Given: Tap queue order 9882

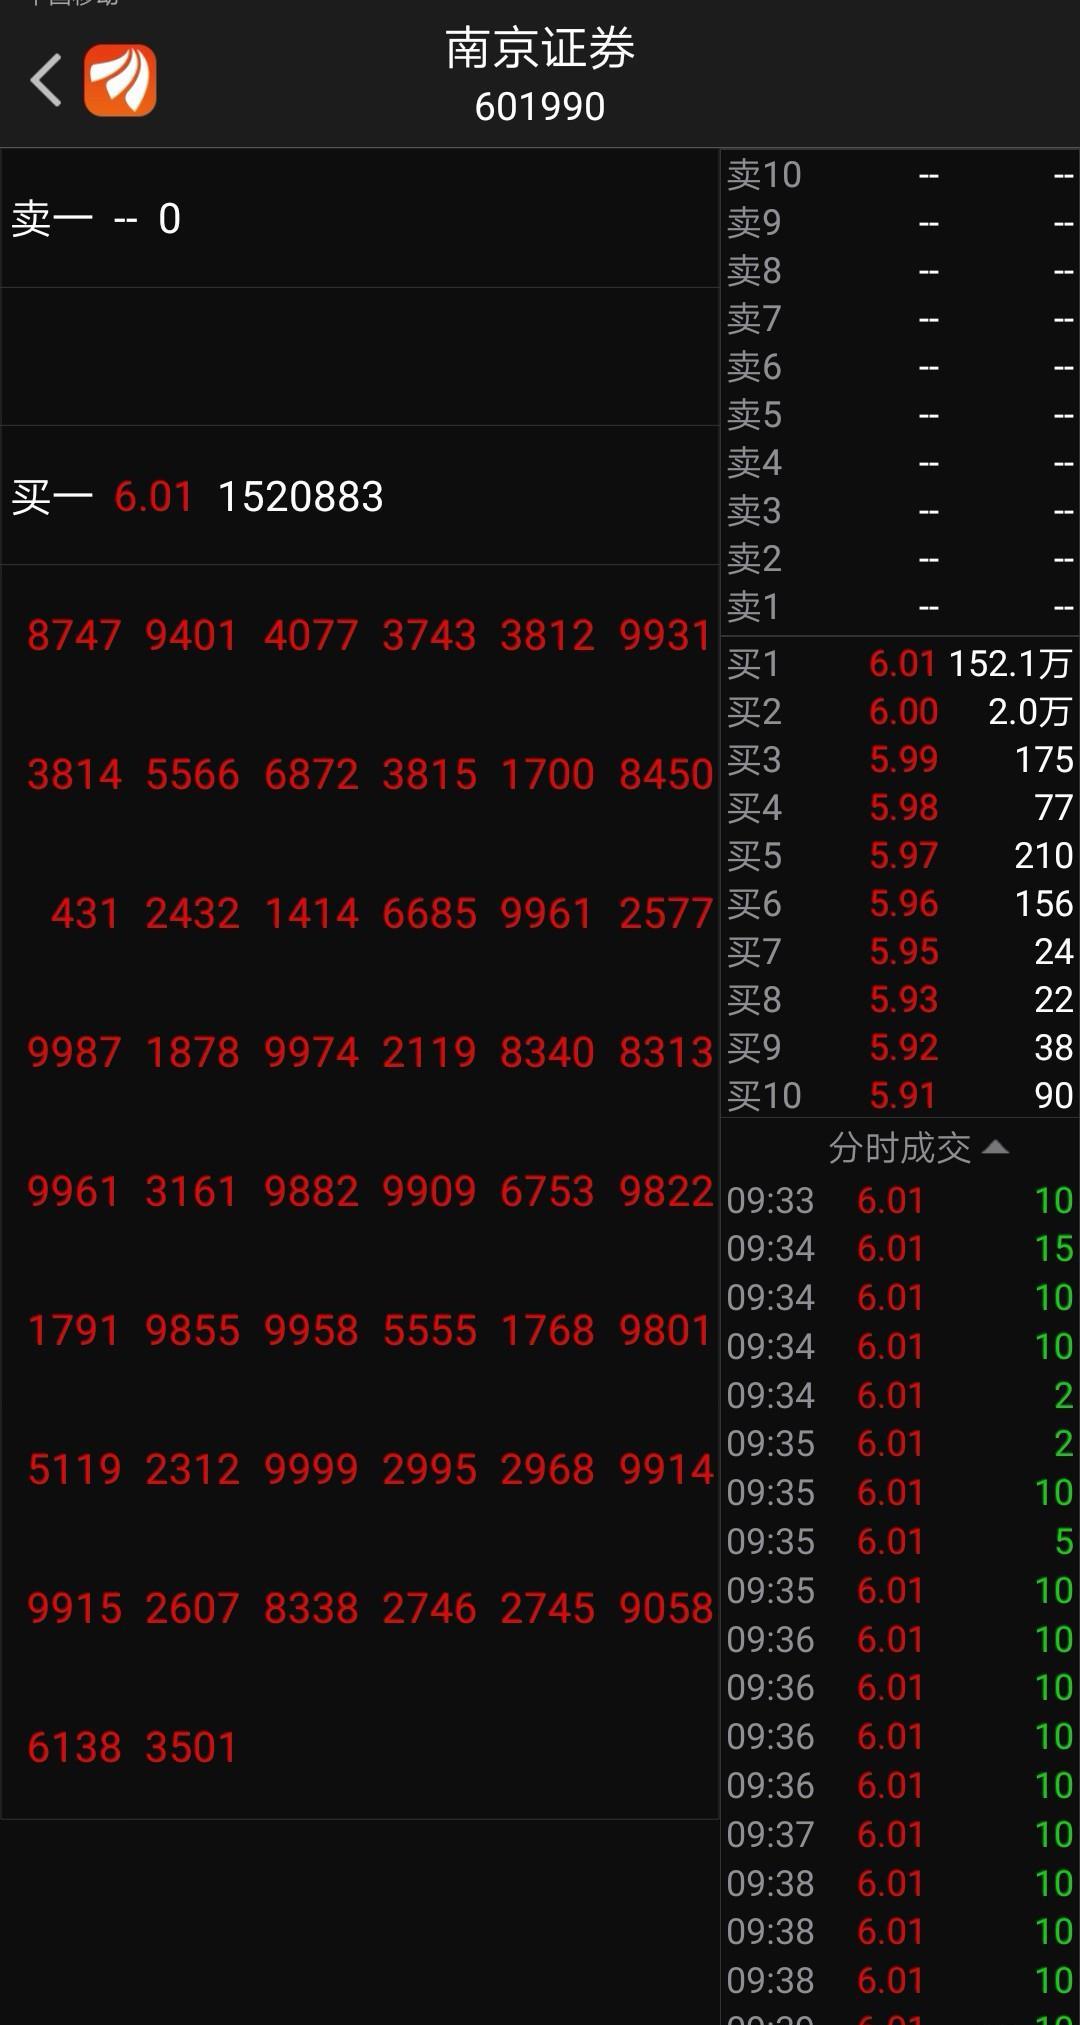Looking at the screenshot, I should [x=311, y=1191].
